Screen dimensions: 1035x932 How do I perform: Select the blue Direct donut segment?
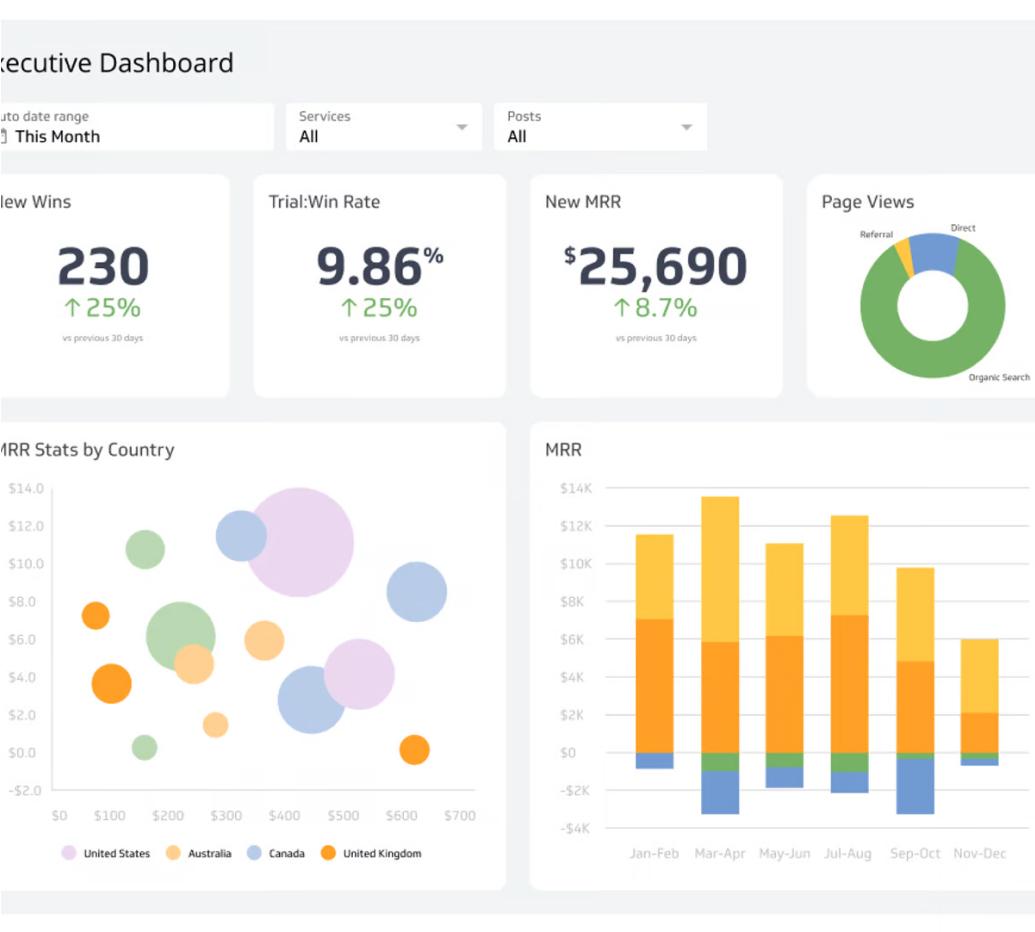tap(933, 253)
